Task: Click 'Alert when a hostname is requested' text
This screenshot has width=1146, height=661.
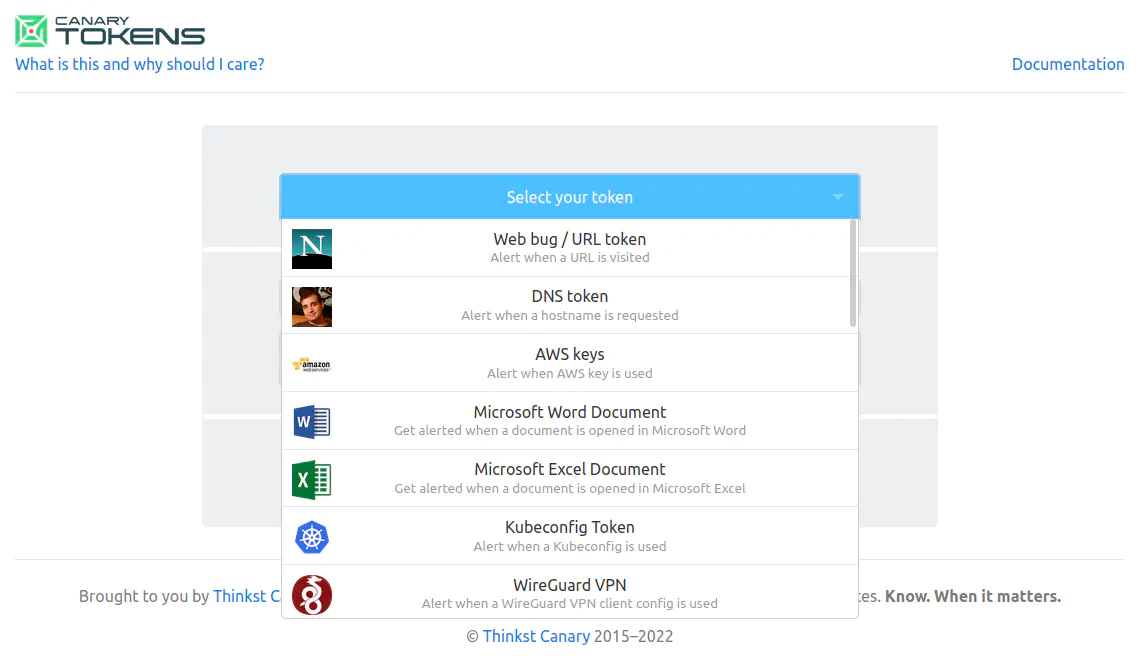Action: (570, 315)
